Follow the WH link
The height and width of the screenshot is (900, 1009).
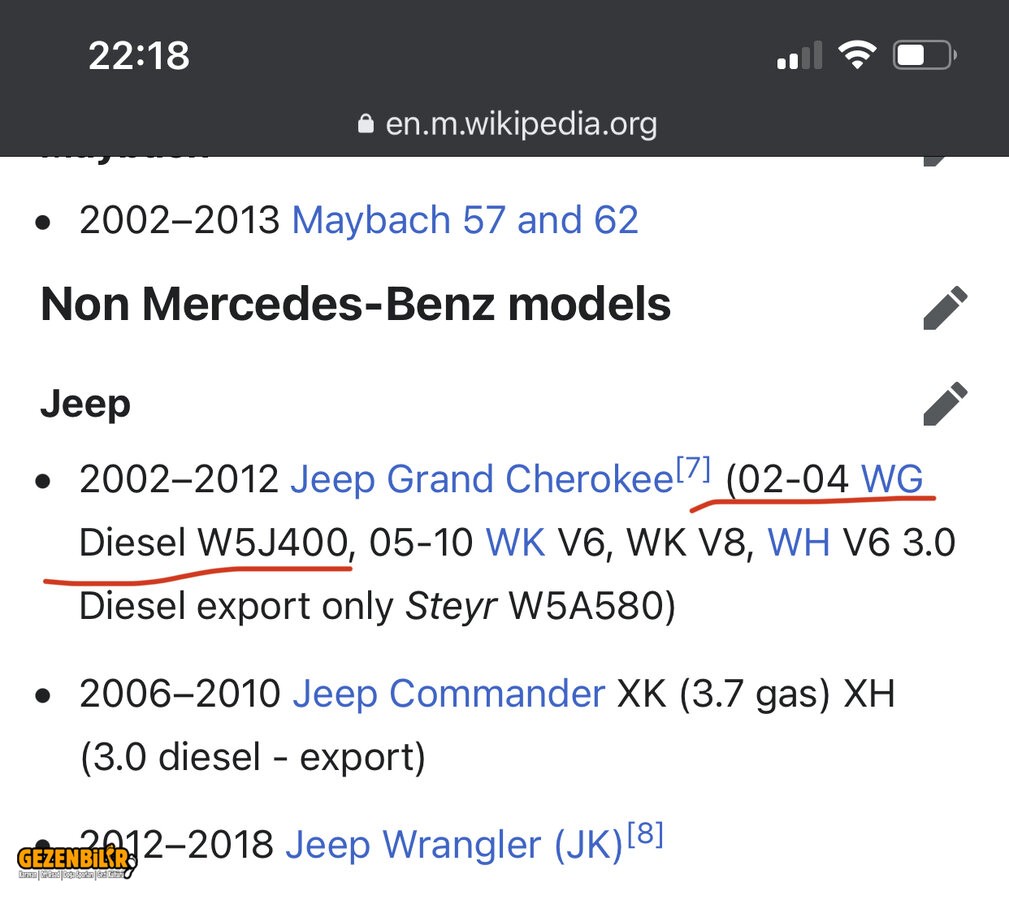click(x=798, y=543)
